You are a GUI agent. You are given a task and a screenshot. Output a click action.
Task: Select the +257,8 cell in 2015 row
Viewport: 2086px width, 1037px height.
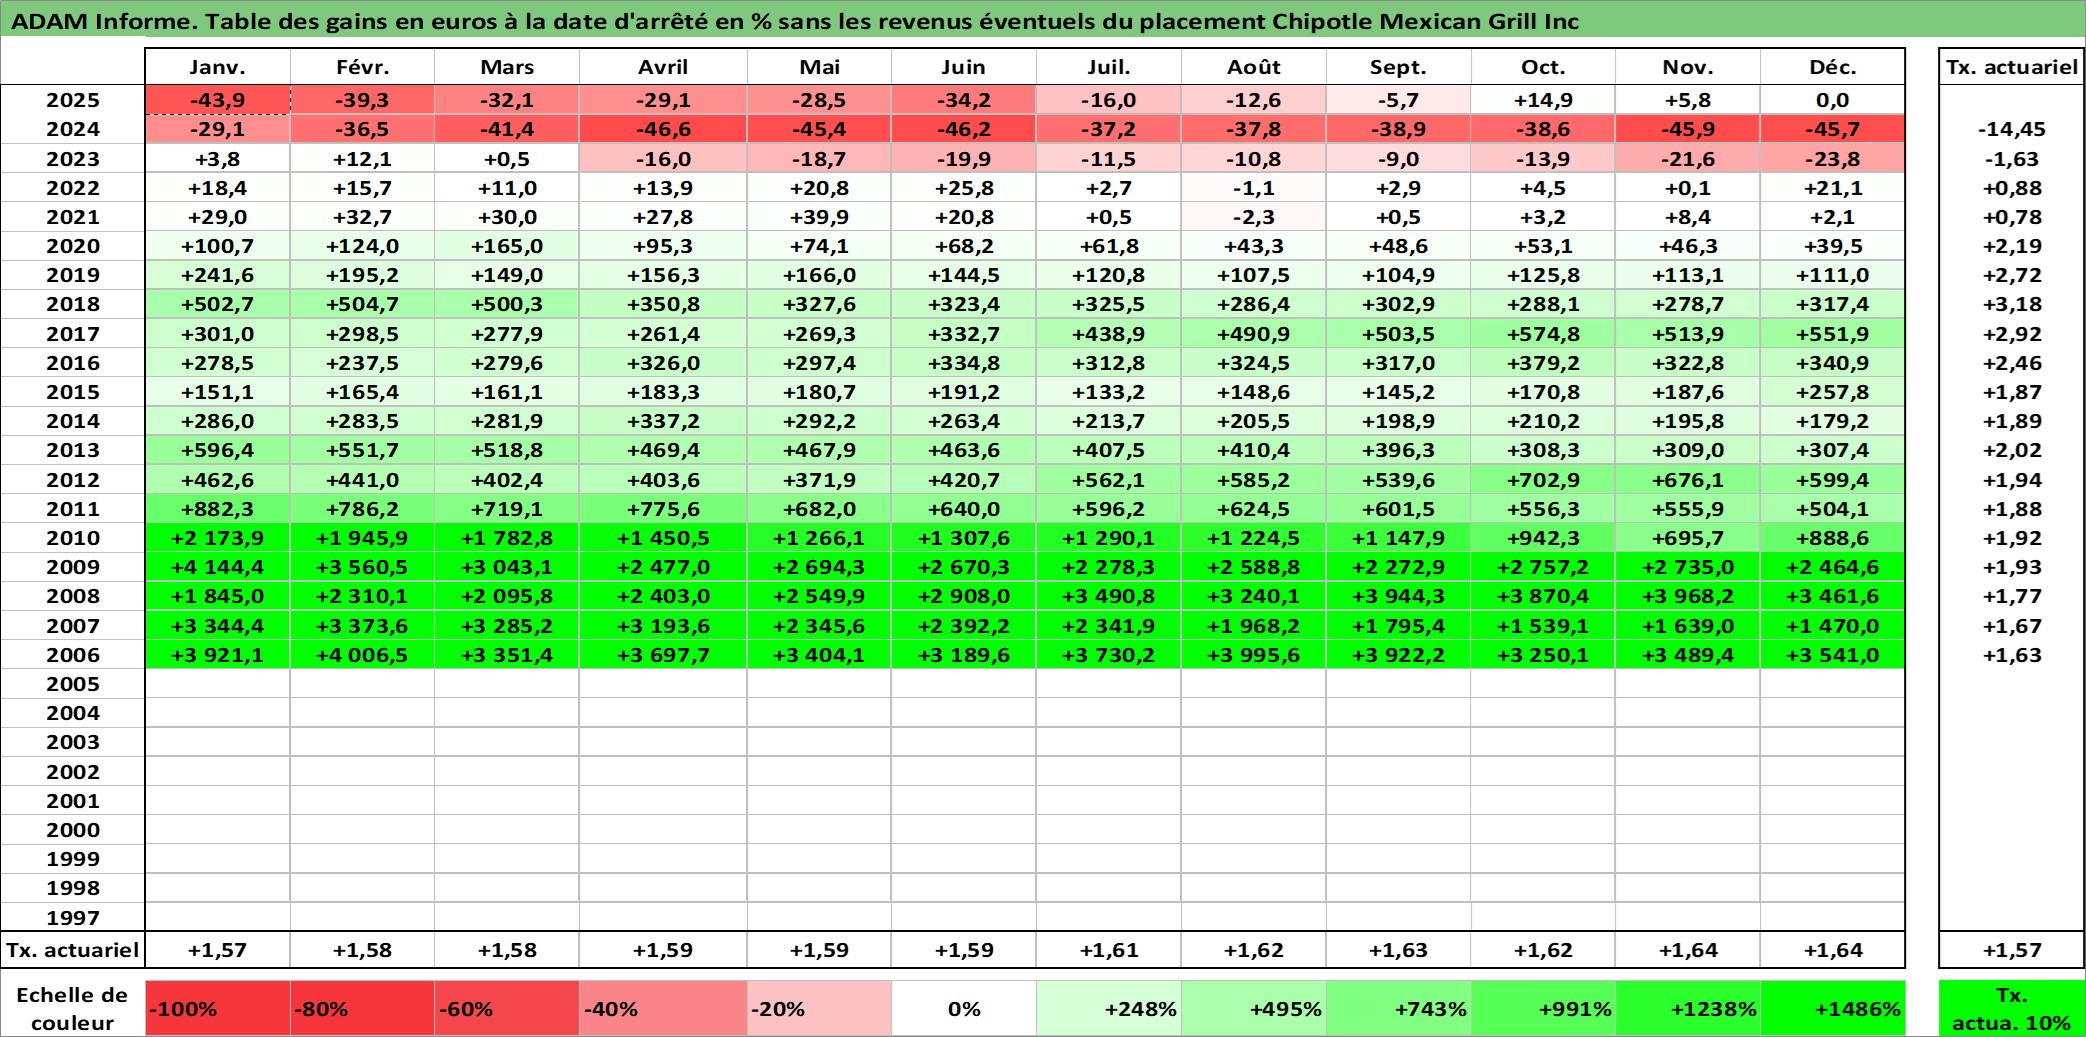(1832, 392)
